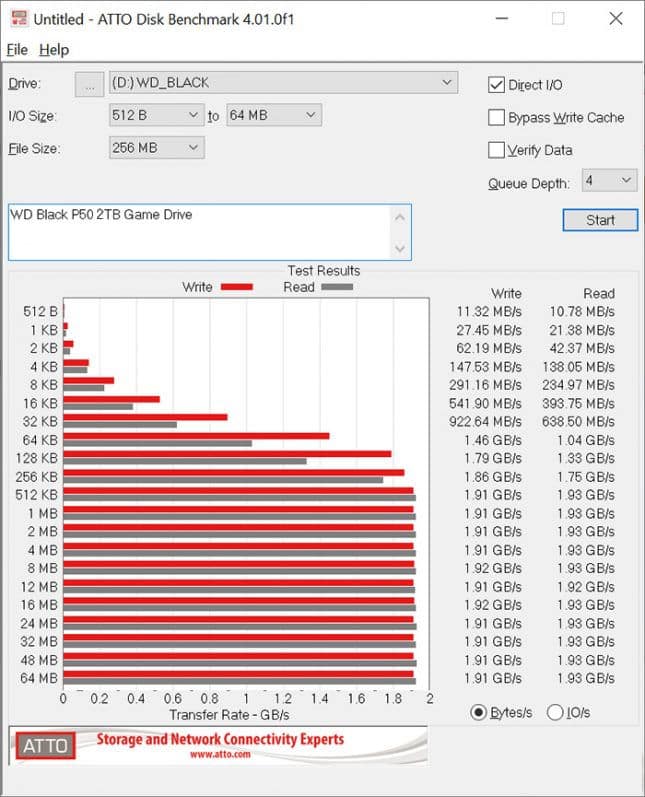Click the 128 KB read value 1.33 GB/s
Screen dimensions: 645x797
[x=586, y=458]
